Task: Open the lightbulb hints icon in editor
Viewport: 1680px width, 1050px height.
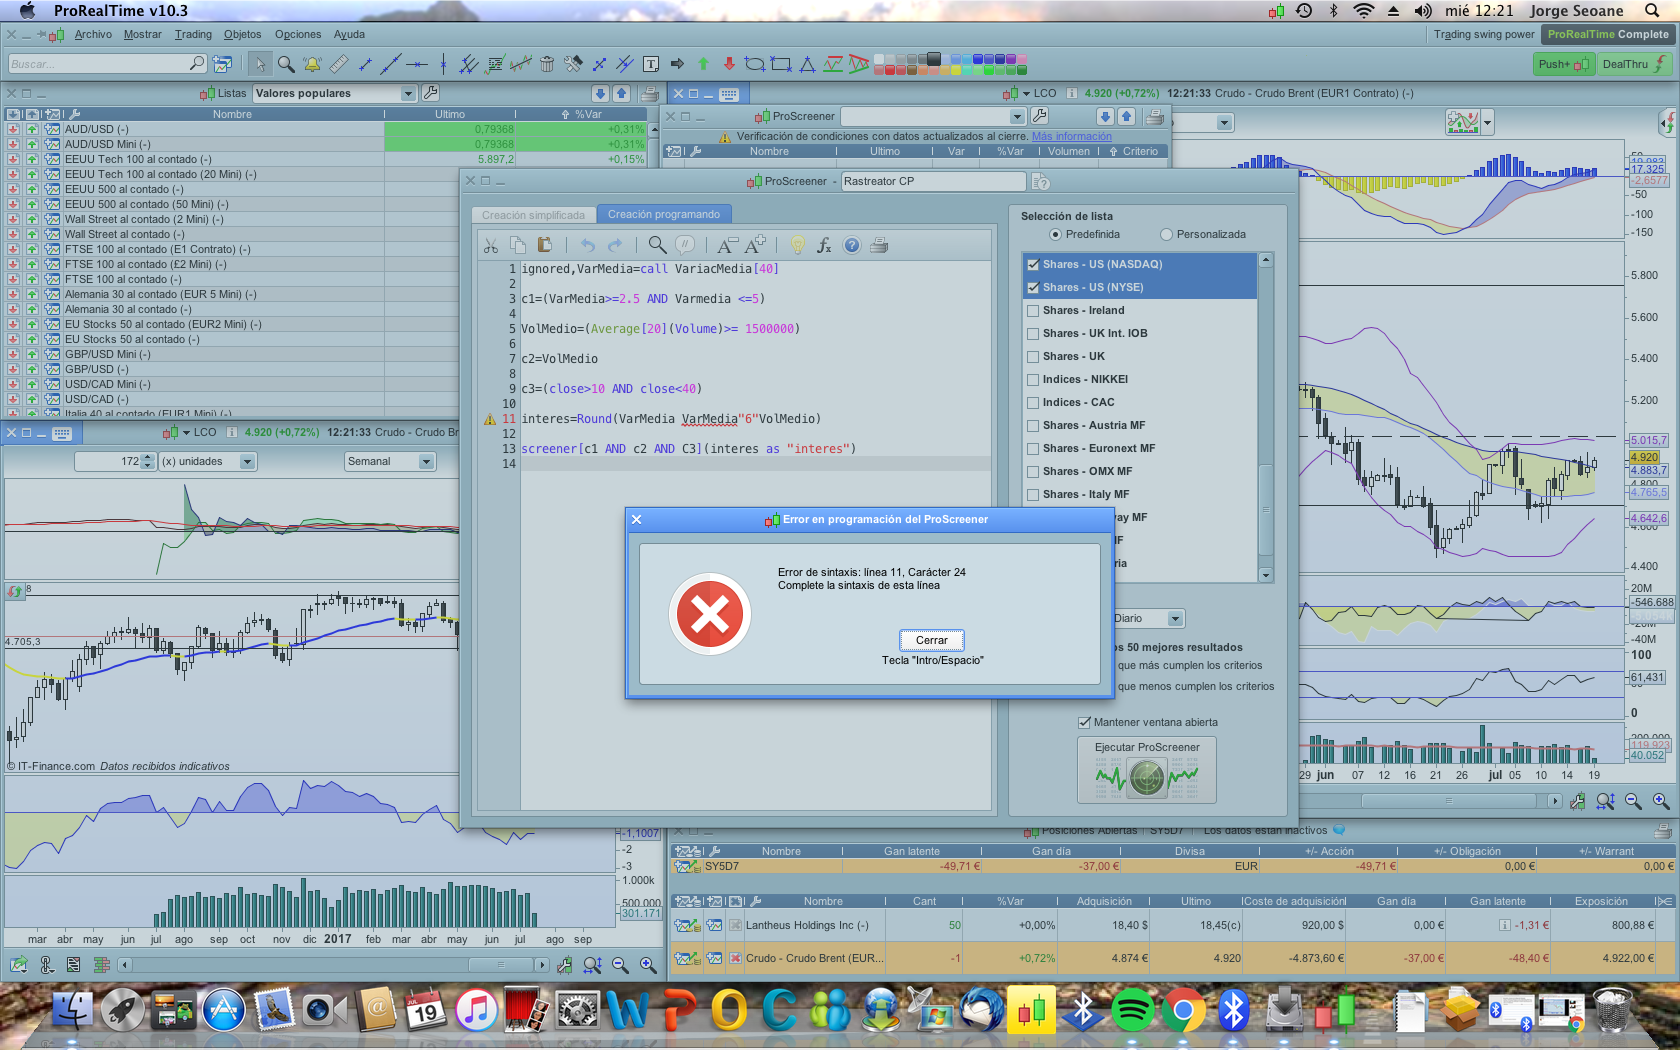Action: [798, 245]
